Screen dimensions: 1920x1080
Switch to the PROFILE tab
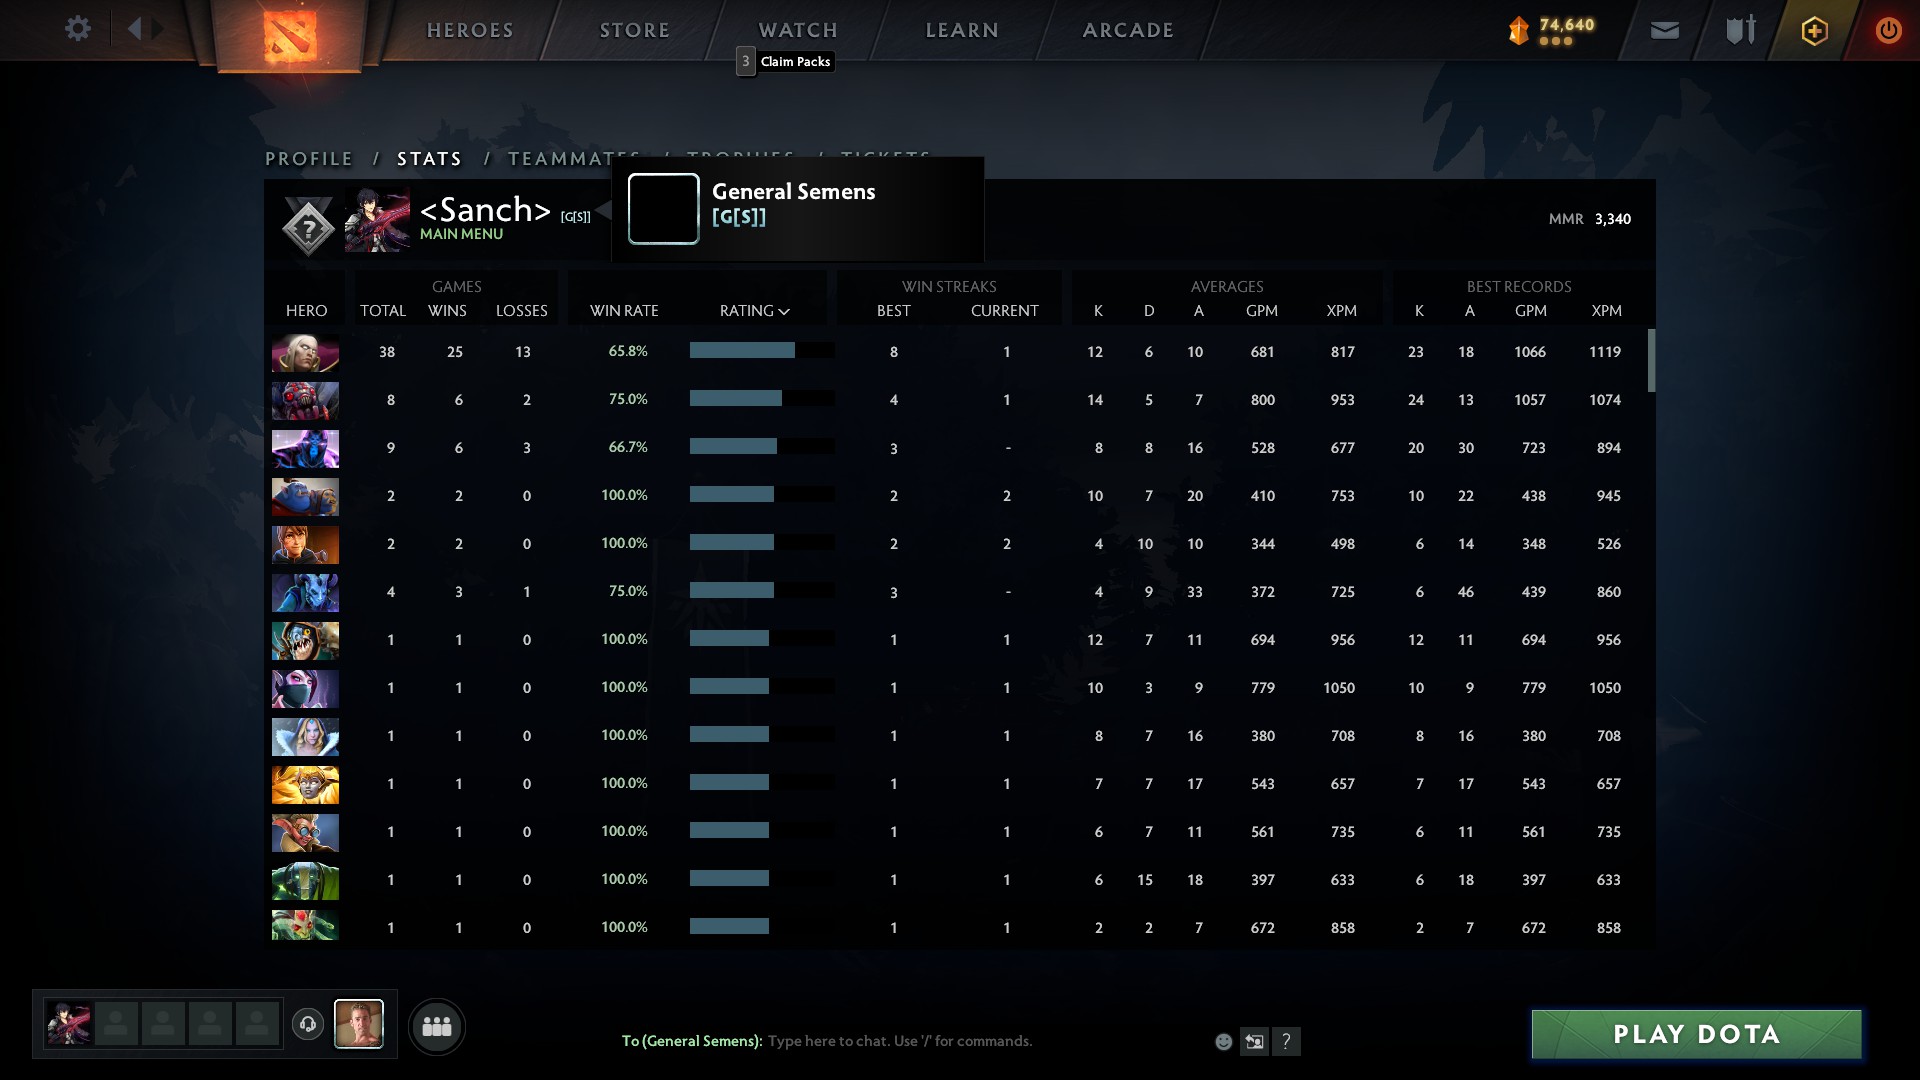point(309,159)
